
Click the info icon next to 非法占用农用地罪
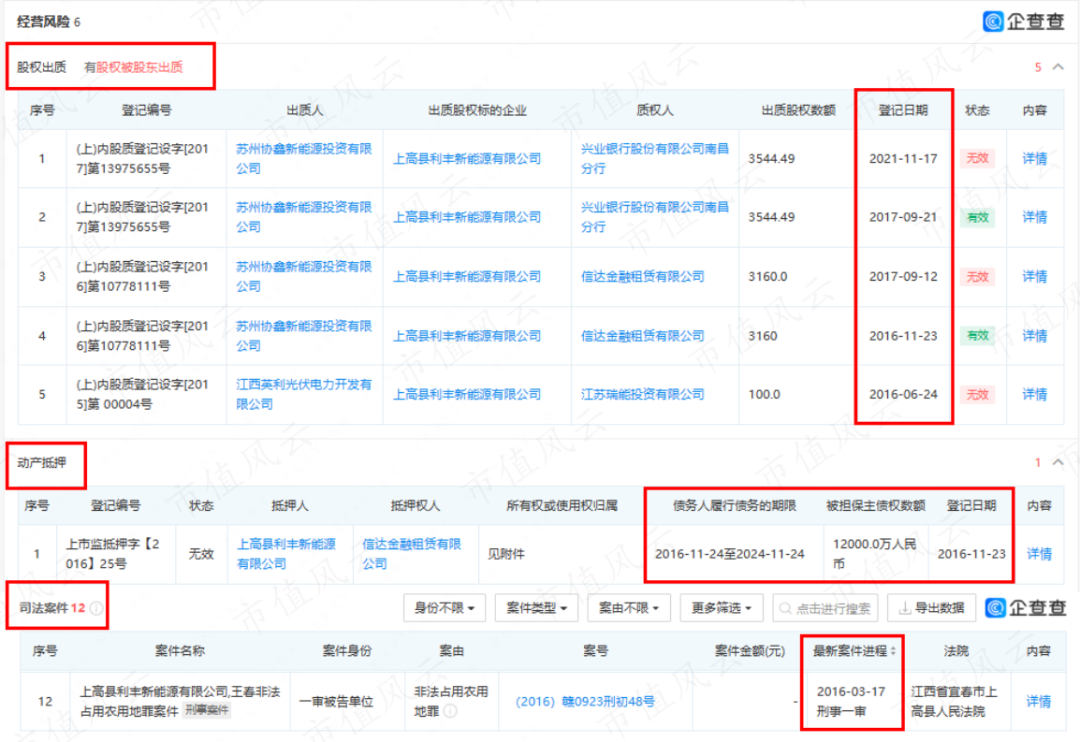pyautogui.click(x=450, y=711)
